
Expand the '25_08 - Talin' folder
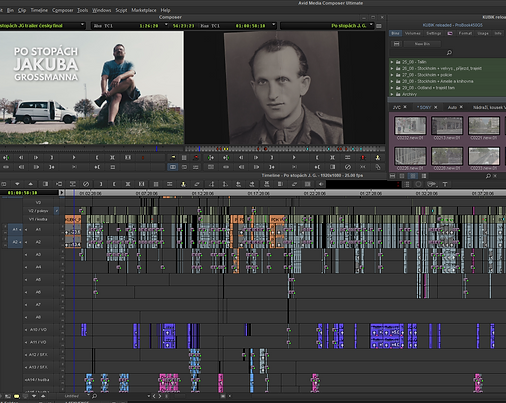point(392,62)
